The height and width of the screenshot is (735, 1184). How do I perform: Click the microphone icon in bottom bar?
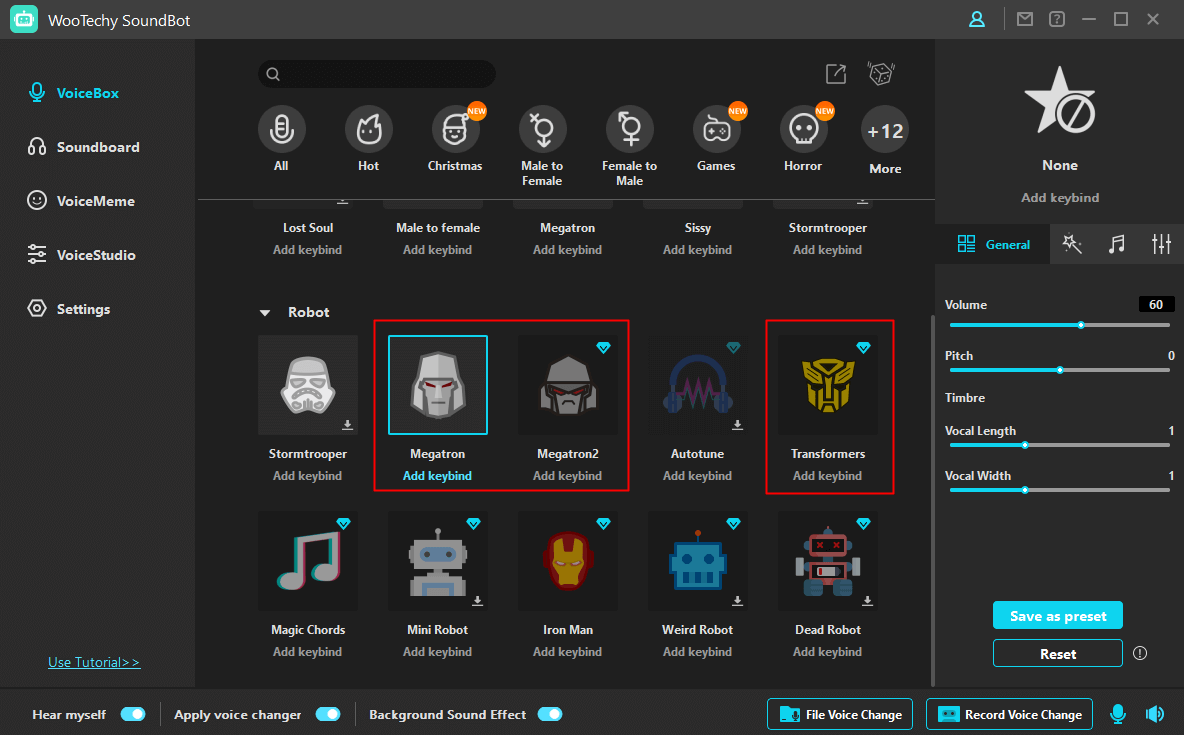(1118, 714)
